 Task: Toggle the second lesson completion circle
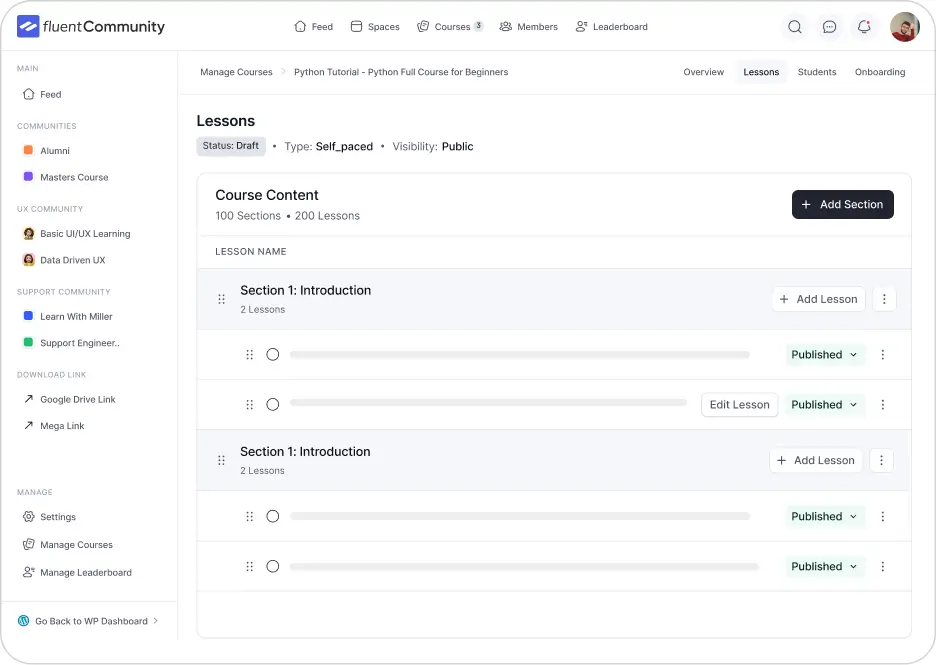click(x=272, y=404)
